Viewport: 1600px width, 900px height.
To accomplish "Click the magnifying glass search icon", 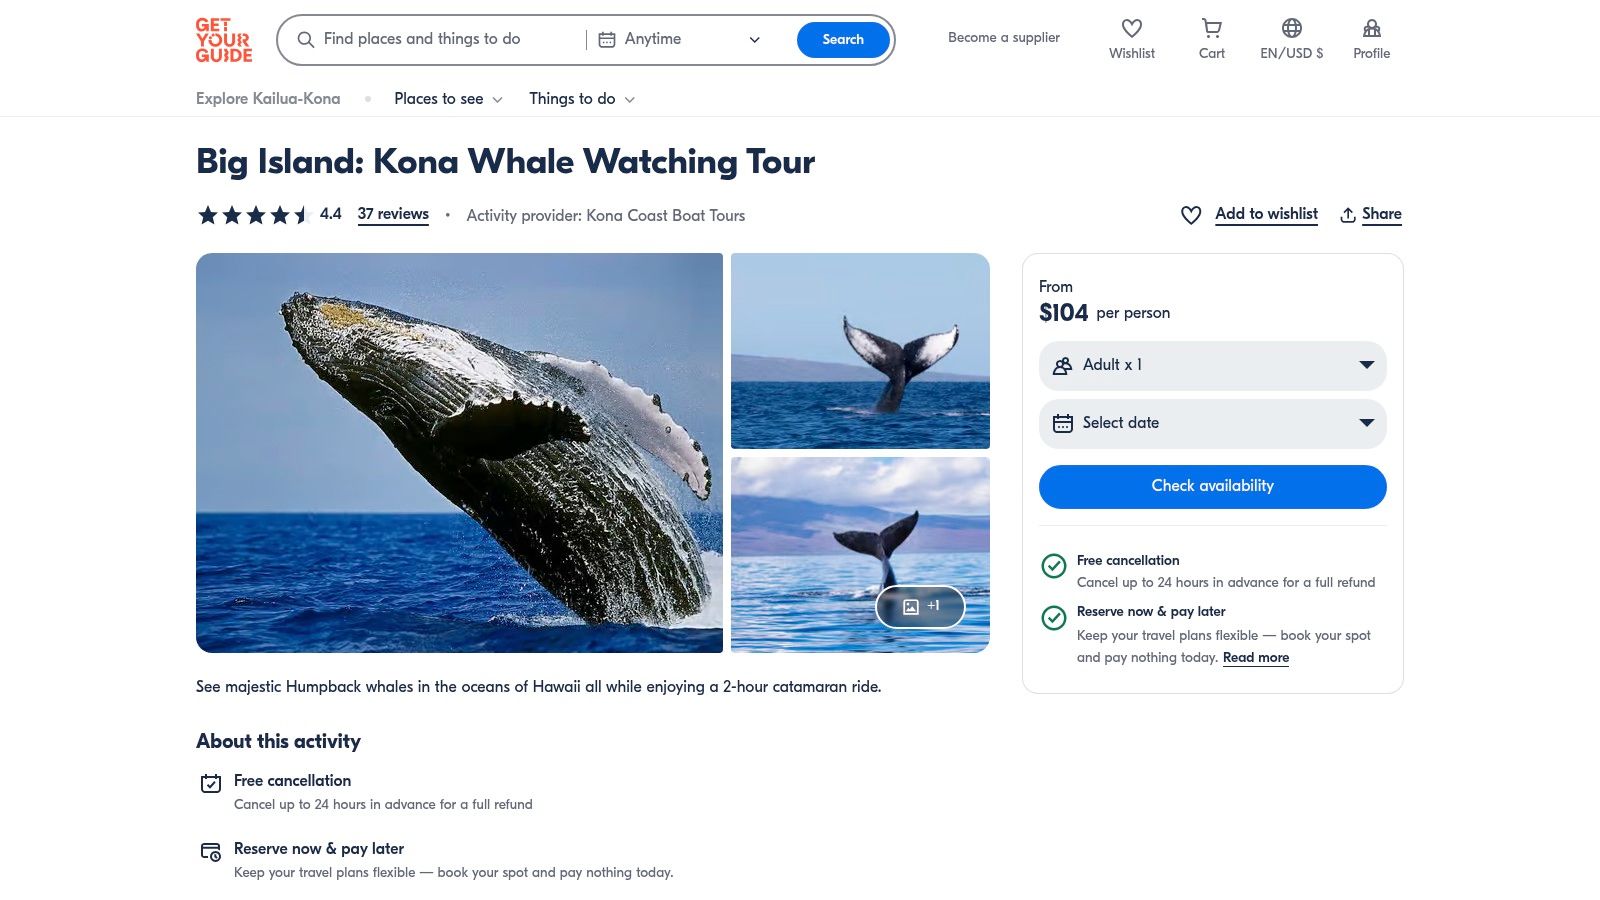I will point(306,39).
